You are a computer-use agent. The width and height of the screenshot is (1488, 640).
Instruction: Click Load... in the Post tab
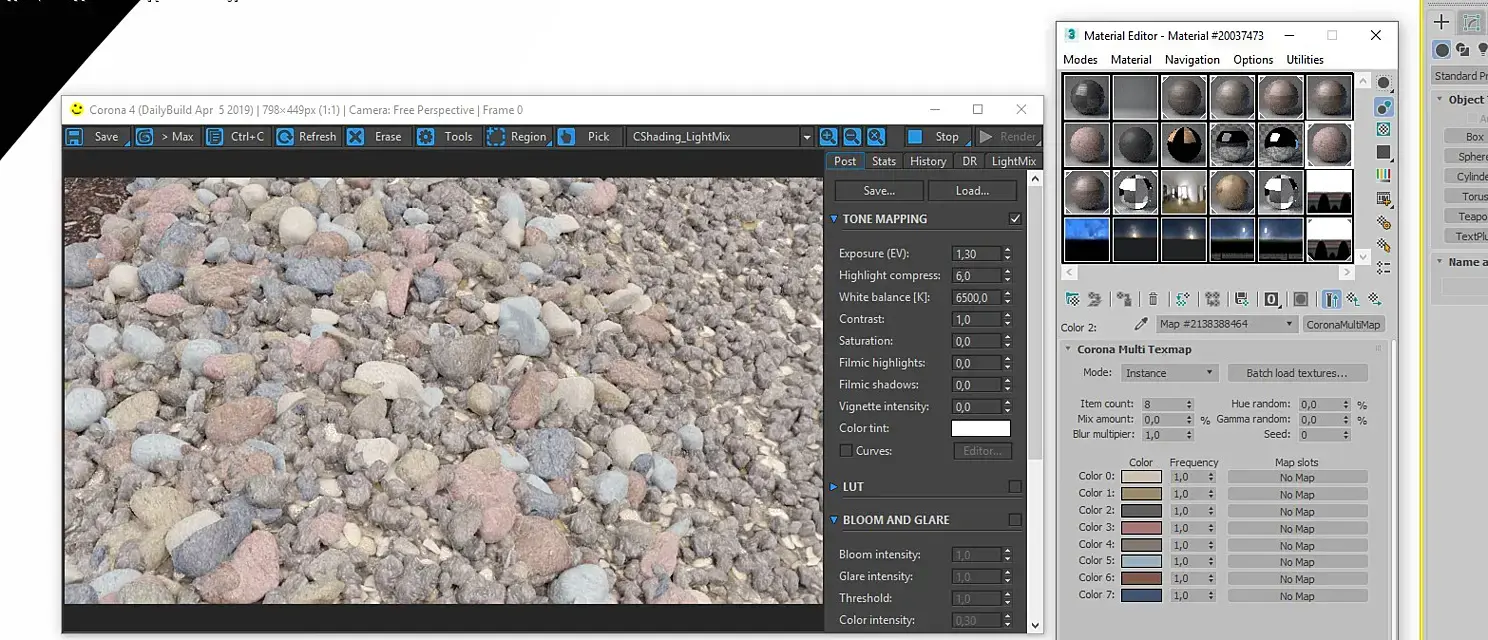point(972,191)
